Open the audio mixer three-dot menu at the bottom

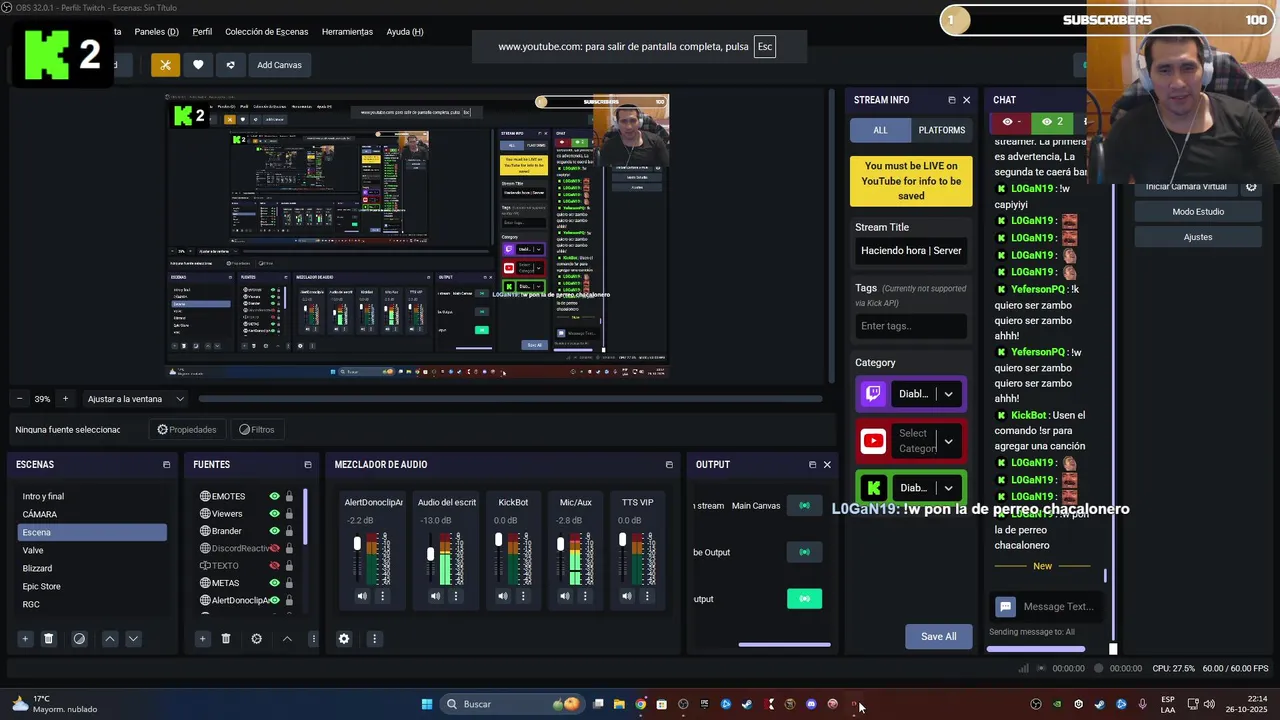tap(374, 639)
